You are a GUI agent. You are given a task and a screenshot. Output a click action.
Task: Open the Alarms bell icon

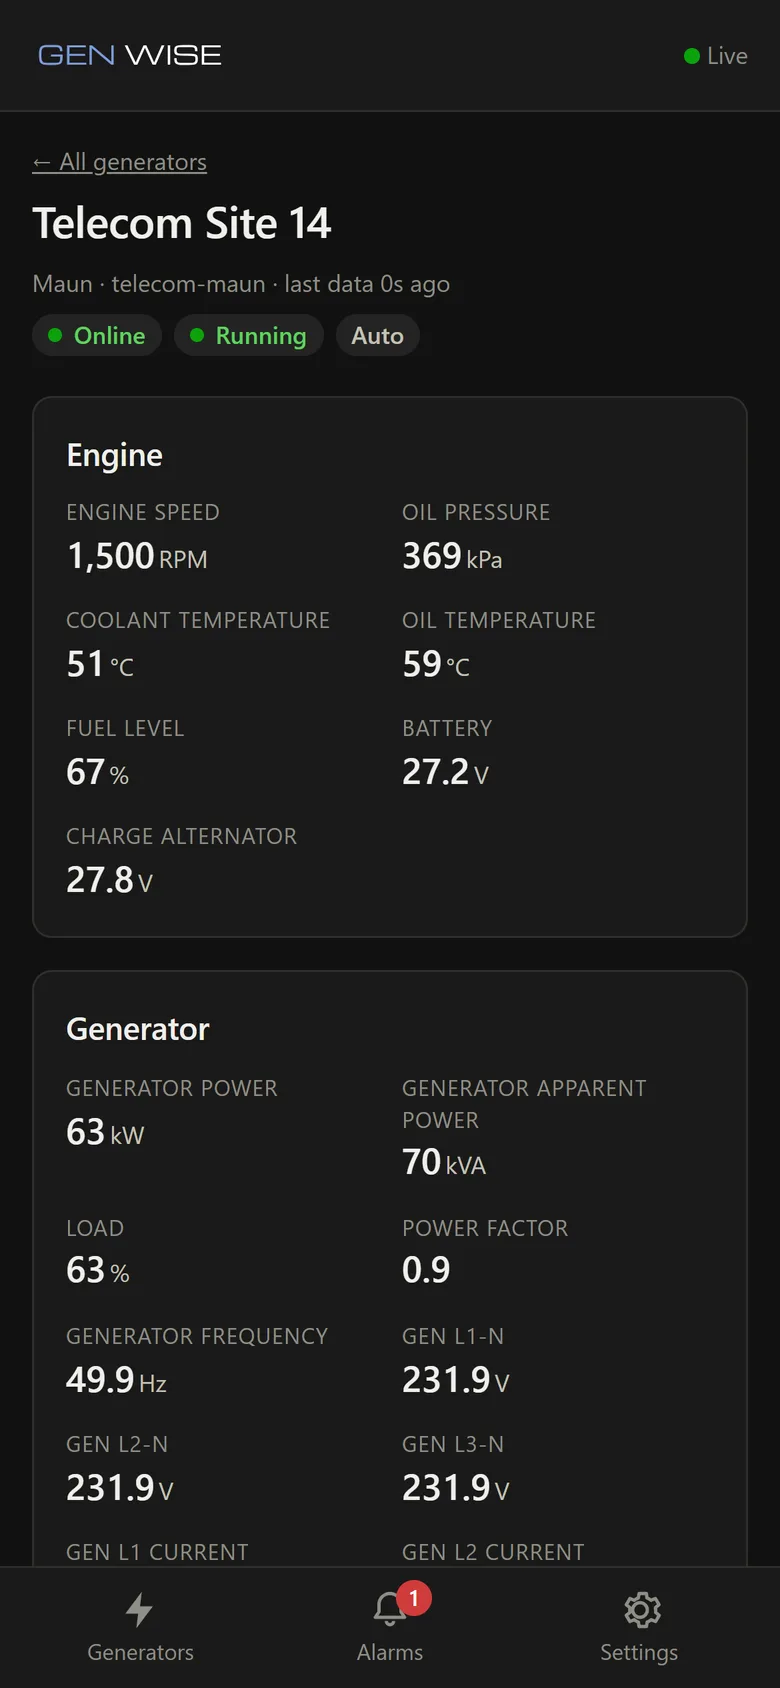coord(389,1609)
